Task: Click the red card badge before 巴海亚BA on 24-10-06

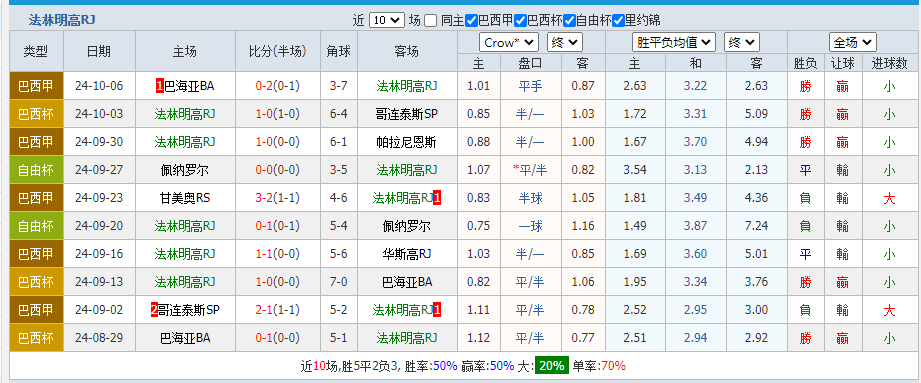Action: point(160,86)
